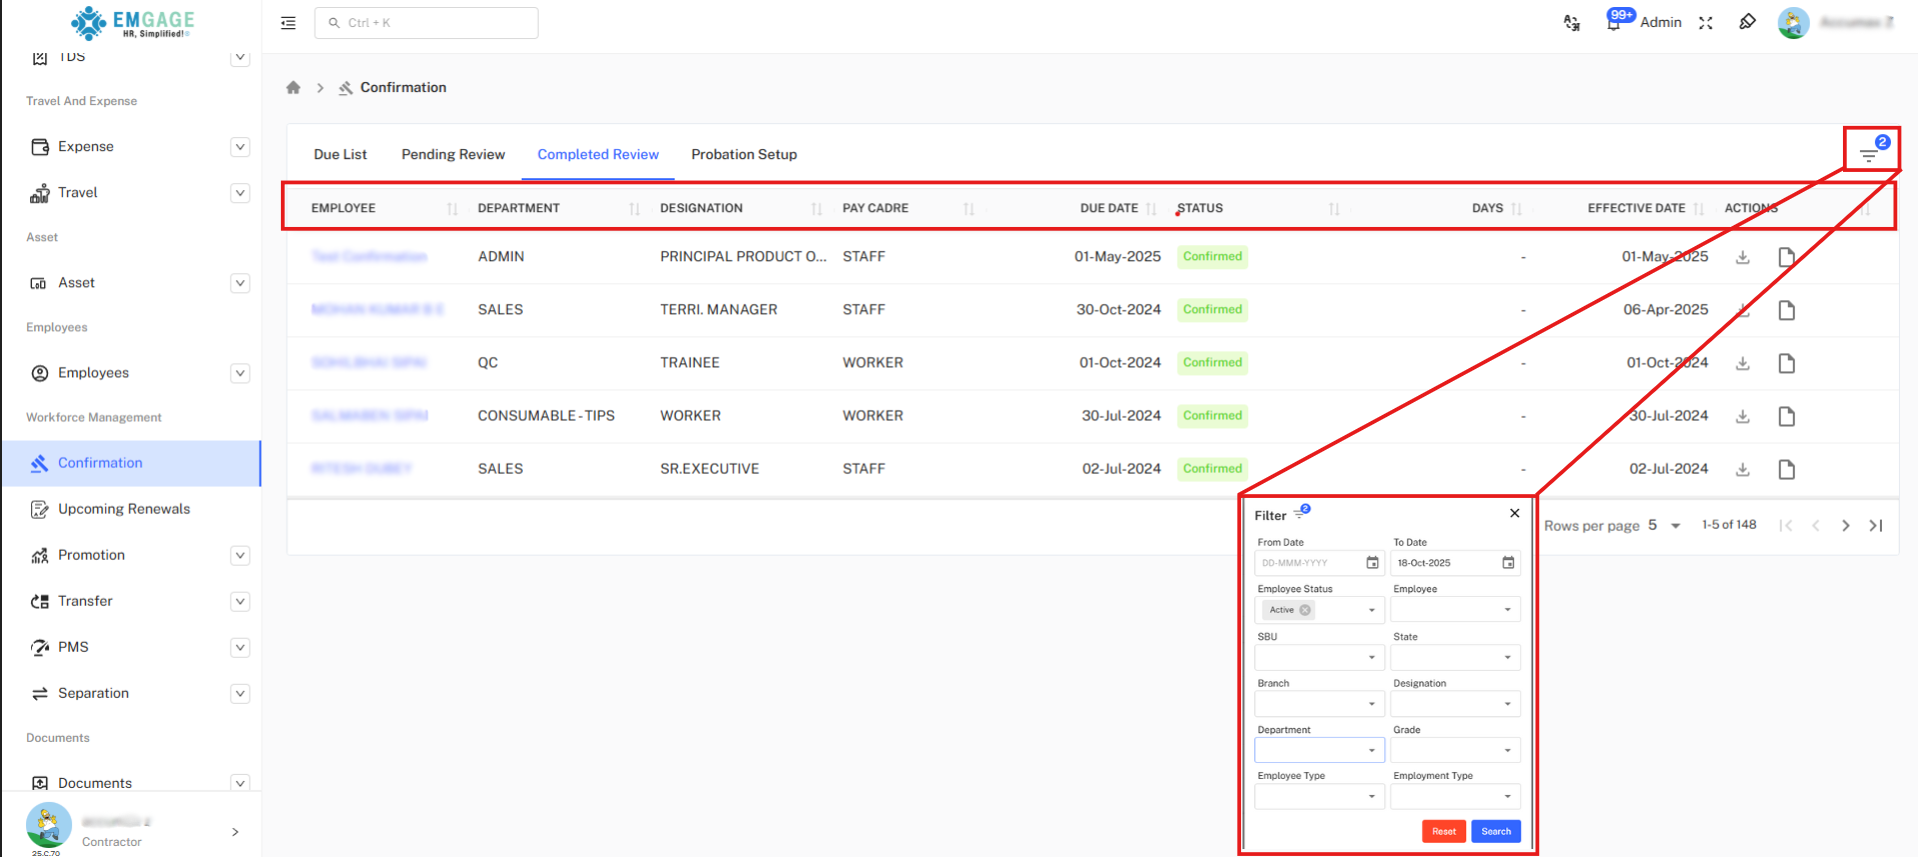Toggle fullscreen mode icon in header
Screen dimensions: 1918x857
pos(1706,23)
